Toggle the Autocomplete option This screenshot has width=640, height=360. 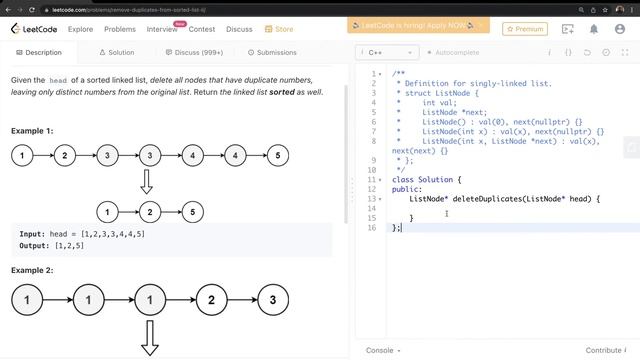(453, 52)
